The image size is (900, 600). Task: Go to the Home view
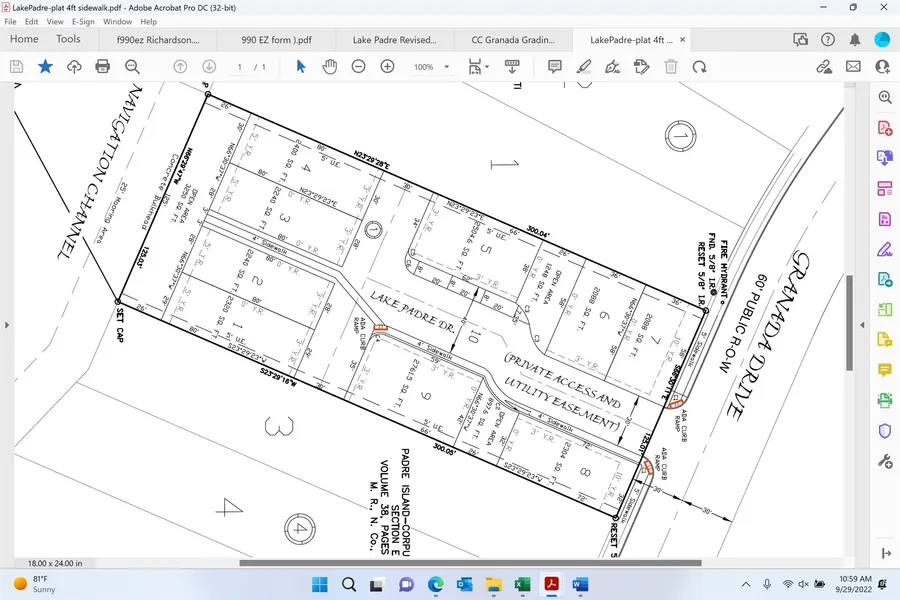point(24,39)
